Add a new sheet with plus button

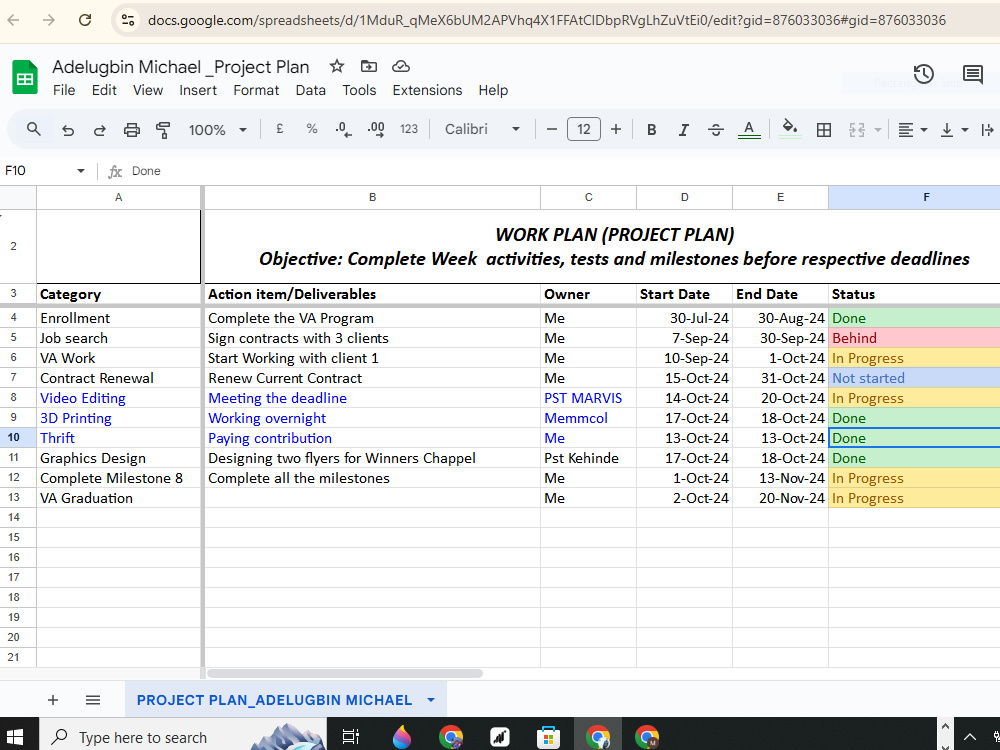click(53, 700)
